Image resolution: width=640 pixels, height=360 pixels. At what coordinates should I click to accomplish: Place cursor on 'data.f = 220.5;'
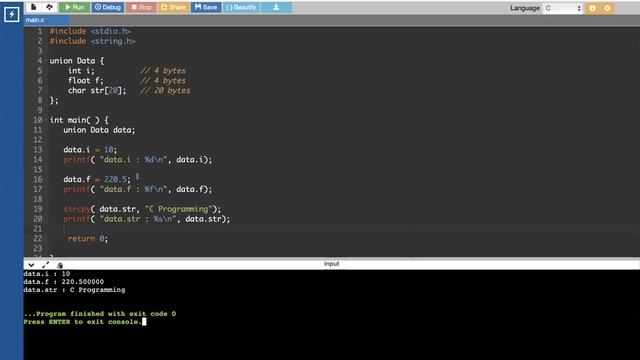point(97,179)
